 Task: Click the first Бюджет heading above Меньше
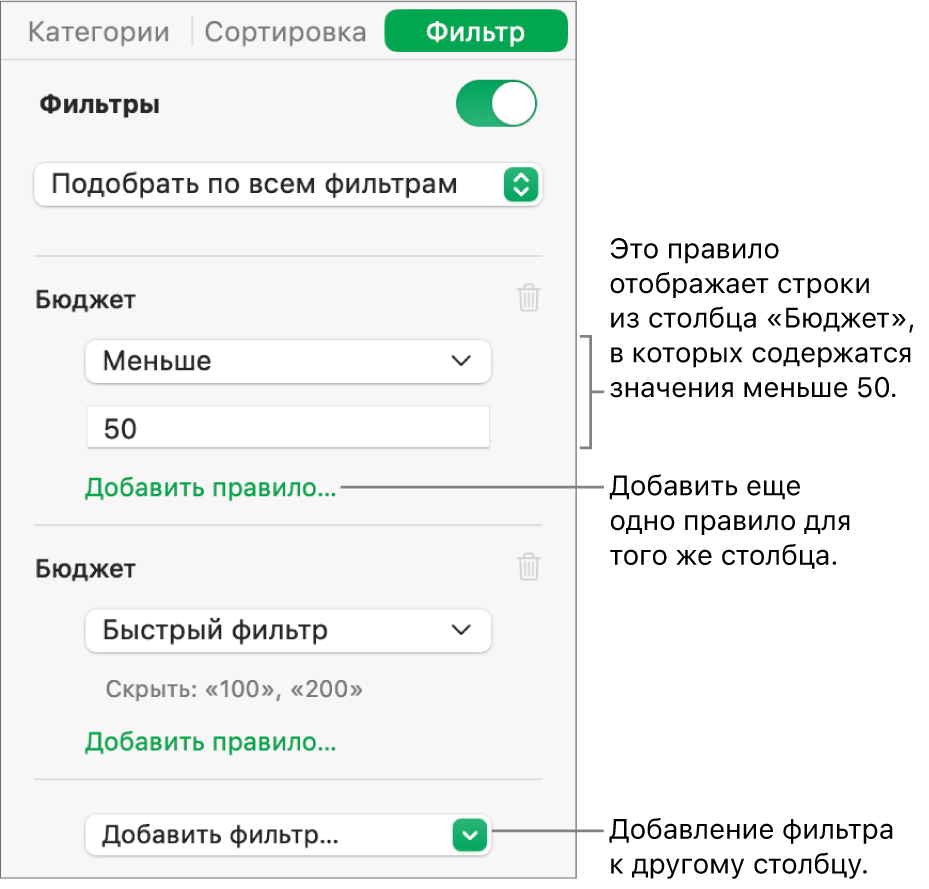pyautogui.click(x=85, y=300)
